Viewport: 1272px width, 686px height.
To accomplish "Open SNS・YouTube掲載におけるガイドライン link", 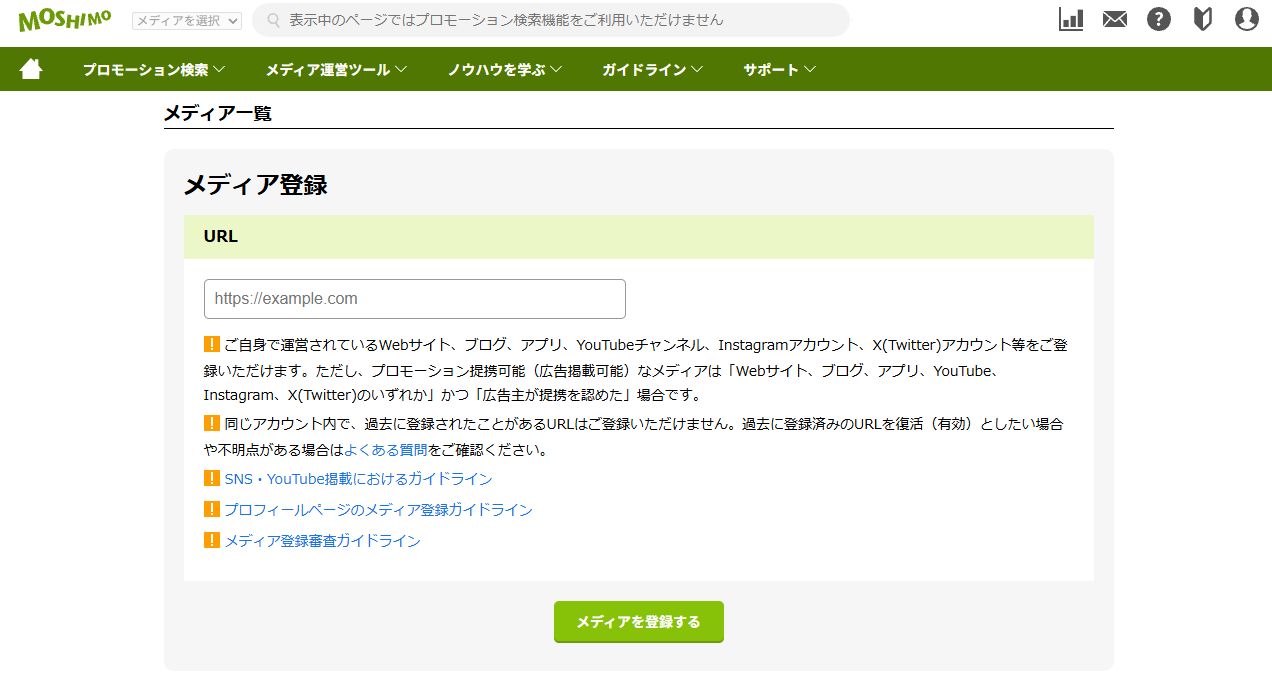I will coord(358,479).
